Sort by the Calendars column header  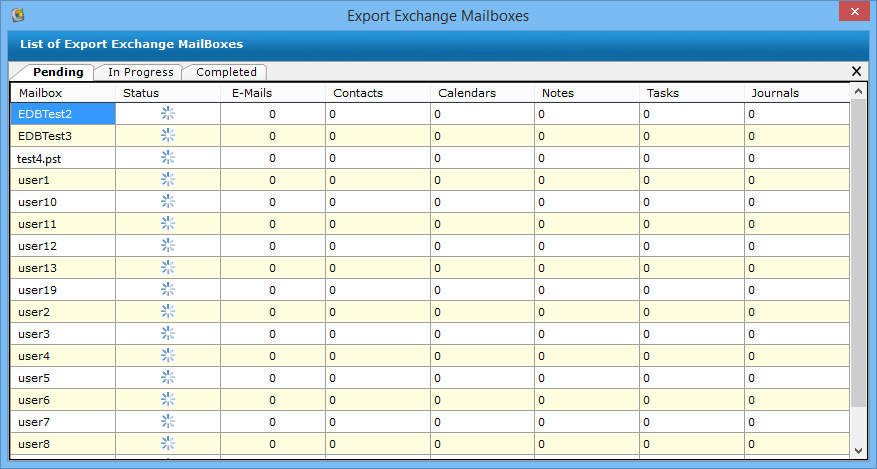tap(482, 93)
